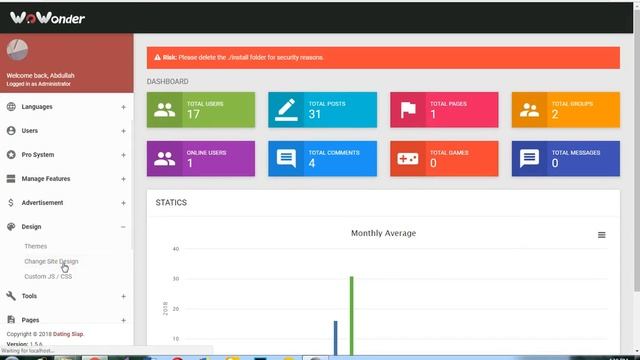Click the STATICS panel heading
This screenshot has height=360, width=640.
(171, 202)
